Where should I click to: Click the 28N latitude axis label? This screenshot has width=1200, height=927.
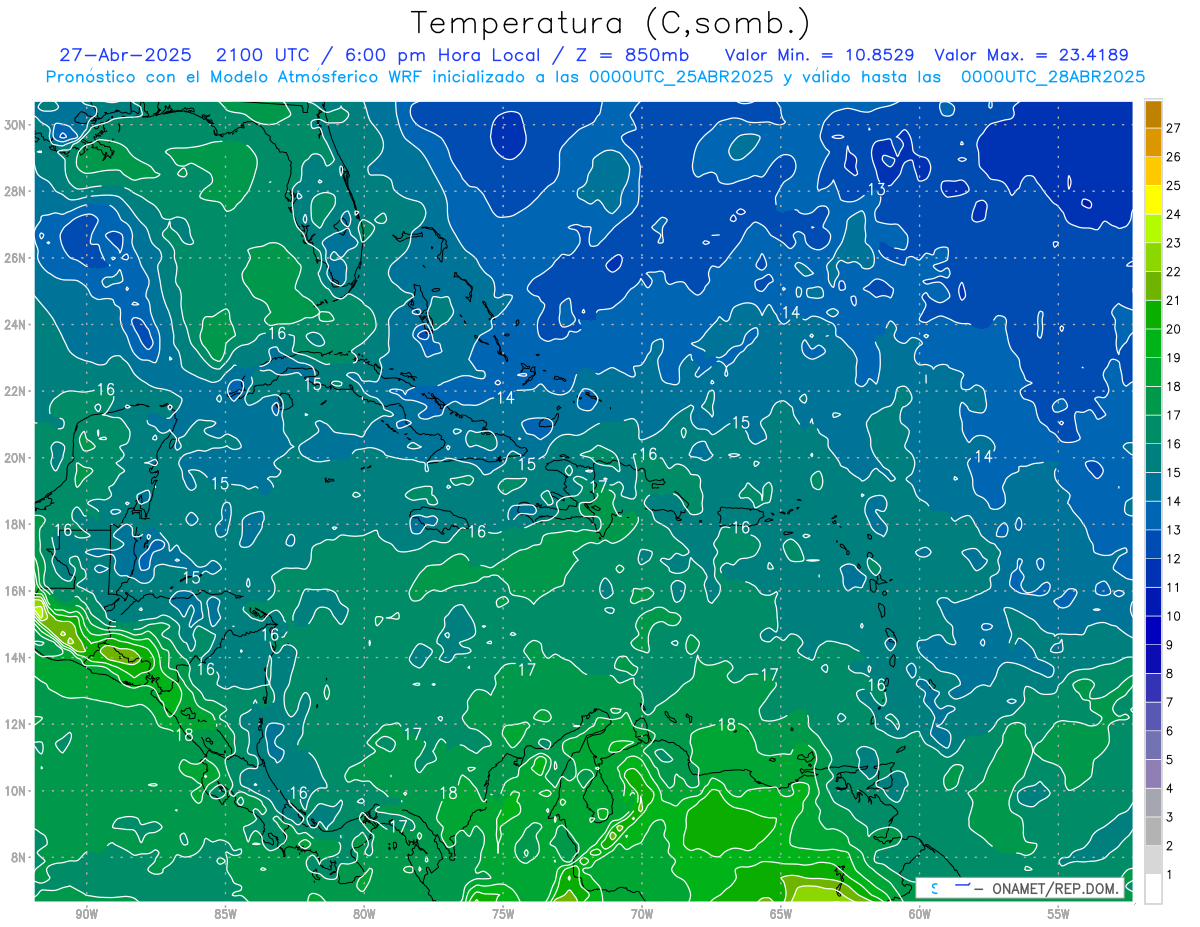pyautogui.click(x=16, y=191)
